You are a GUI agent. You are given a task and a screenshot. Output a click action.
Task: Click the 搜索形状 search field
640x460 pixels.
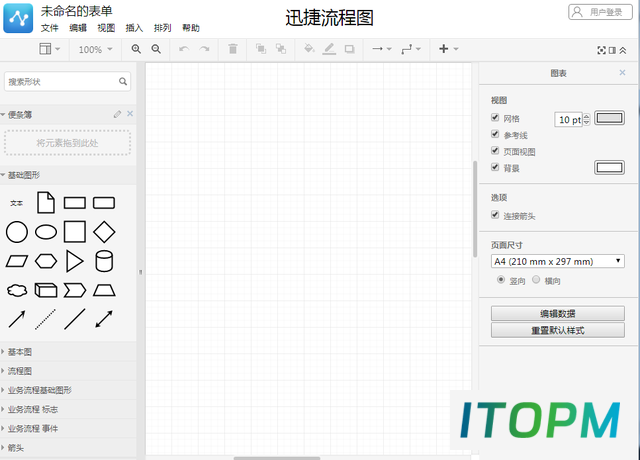click(x=67, y=82)
